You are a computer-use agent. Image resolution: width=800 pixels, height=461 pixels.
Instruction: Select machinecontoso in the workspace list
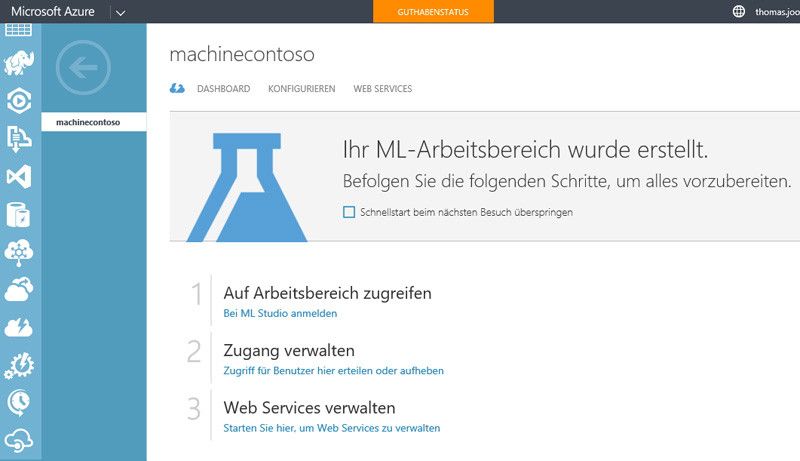[94, 122]
